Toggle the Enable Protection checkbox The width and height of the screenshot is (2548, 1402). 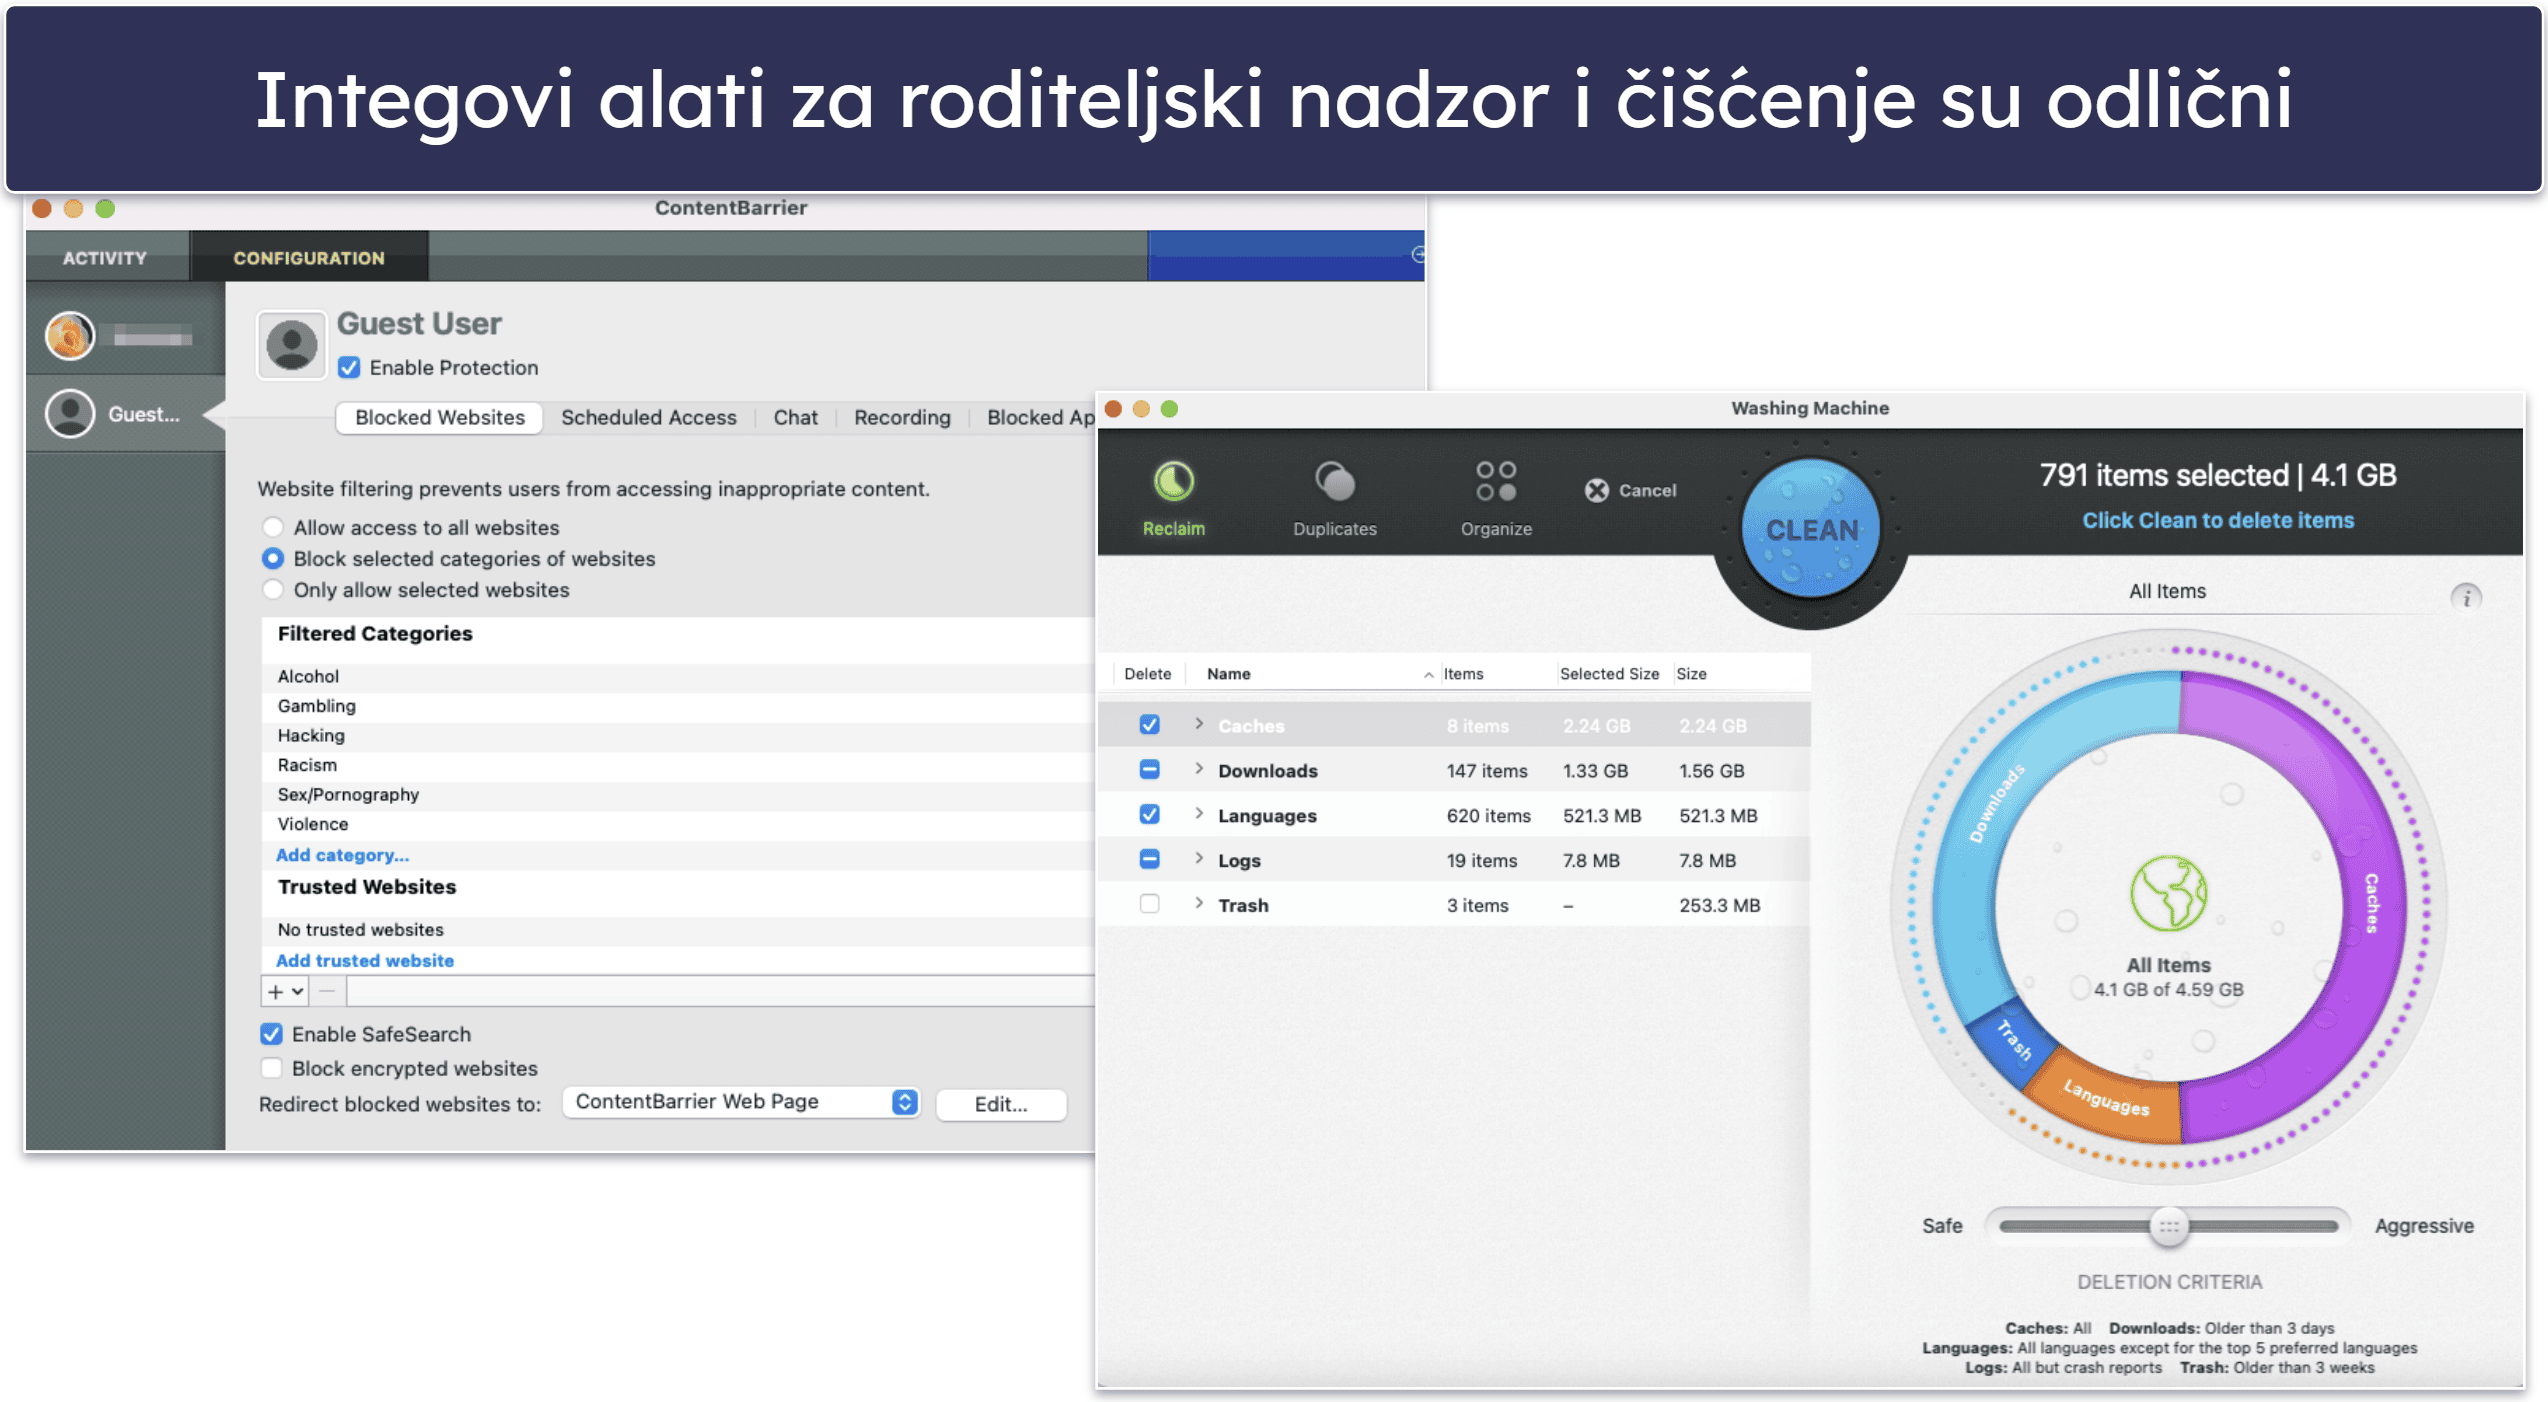tap(349, 368)
